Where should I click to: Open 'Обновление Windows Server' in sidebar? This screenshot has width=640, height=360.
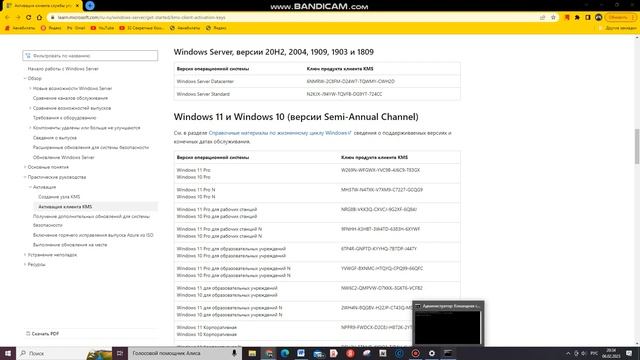[64, 157]
